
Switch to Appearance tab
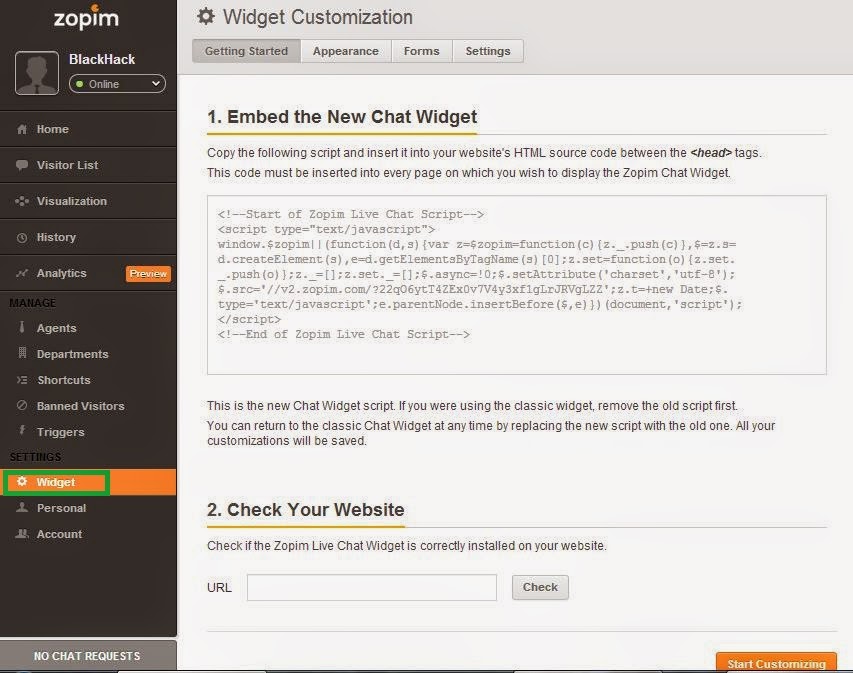[x=346, y=51]
